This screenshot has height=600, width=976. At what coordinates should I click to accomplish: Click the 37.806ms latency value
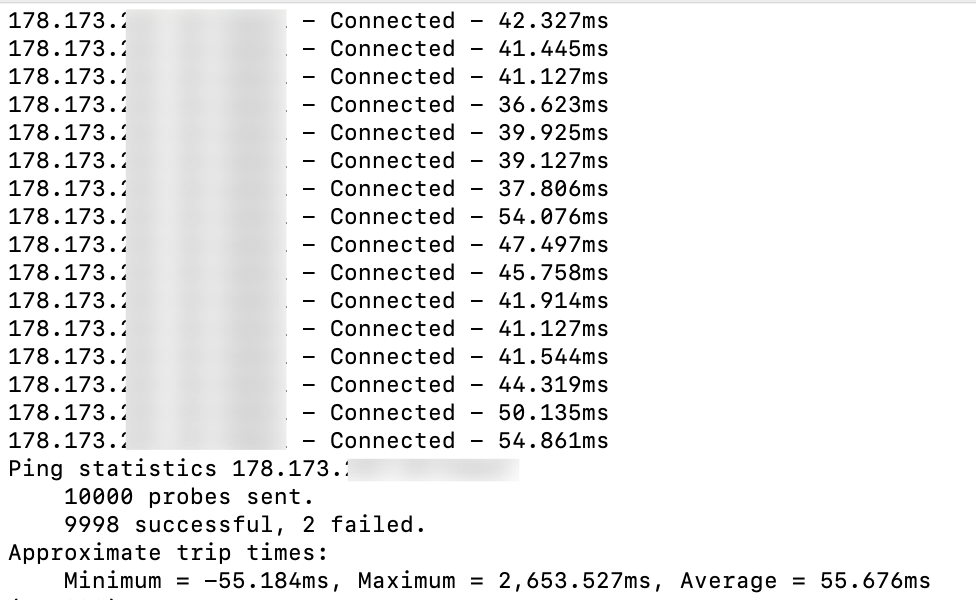pos(553,188)
